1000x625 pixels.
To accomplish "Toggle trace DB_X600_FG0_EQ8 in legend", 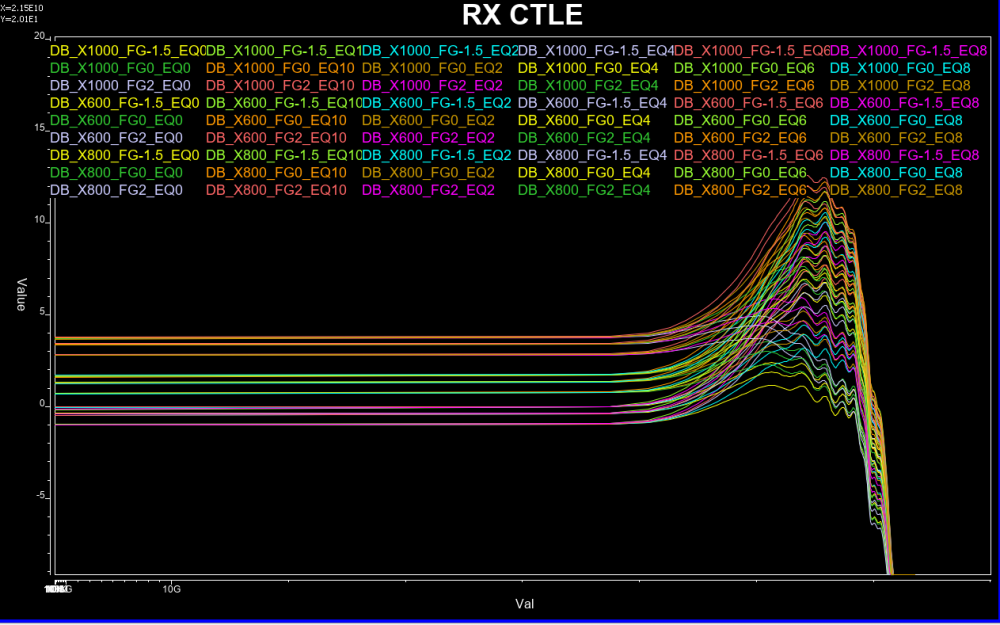I will pos(899,120).
